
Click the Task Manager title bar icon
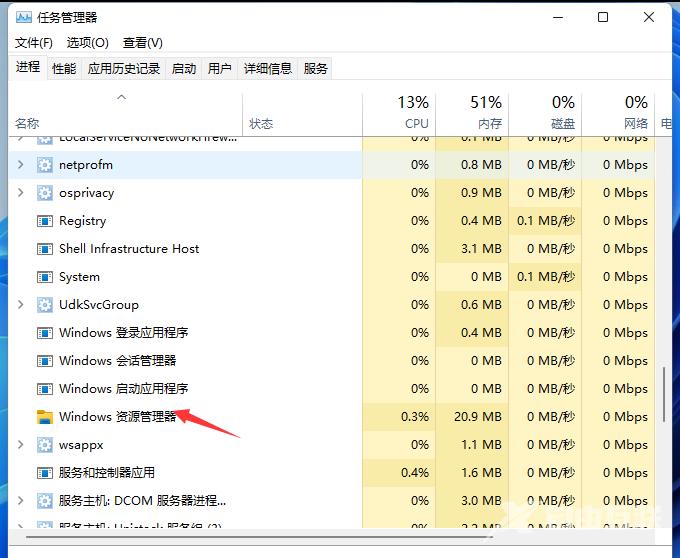coord(23,17)
